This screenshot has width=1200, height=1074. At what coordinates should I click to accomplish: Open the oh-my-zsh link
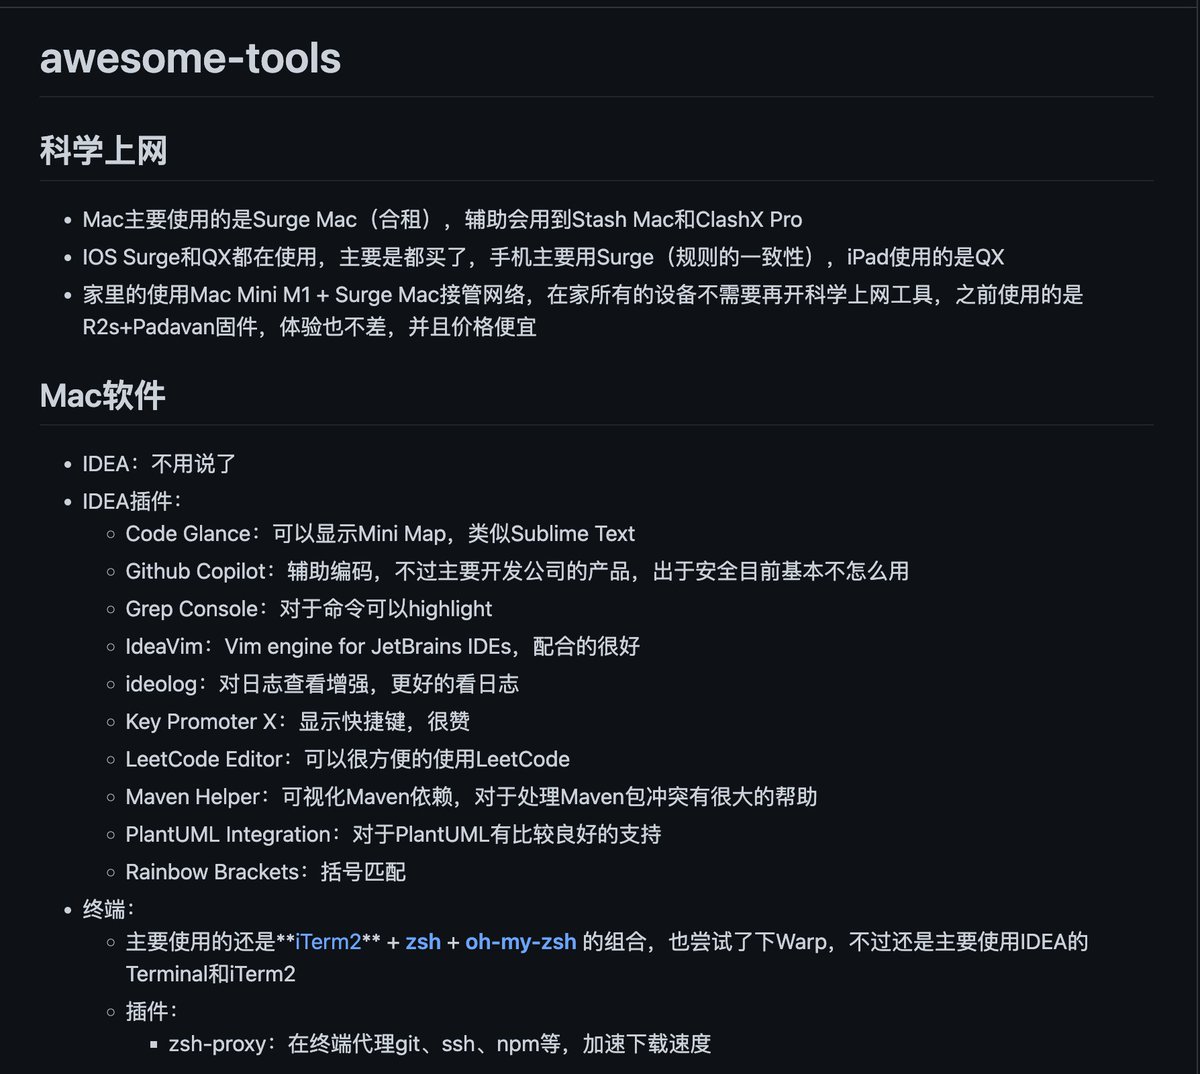[x=517, y=941]
